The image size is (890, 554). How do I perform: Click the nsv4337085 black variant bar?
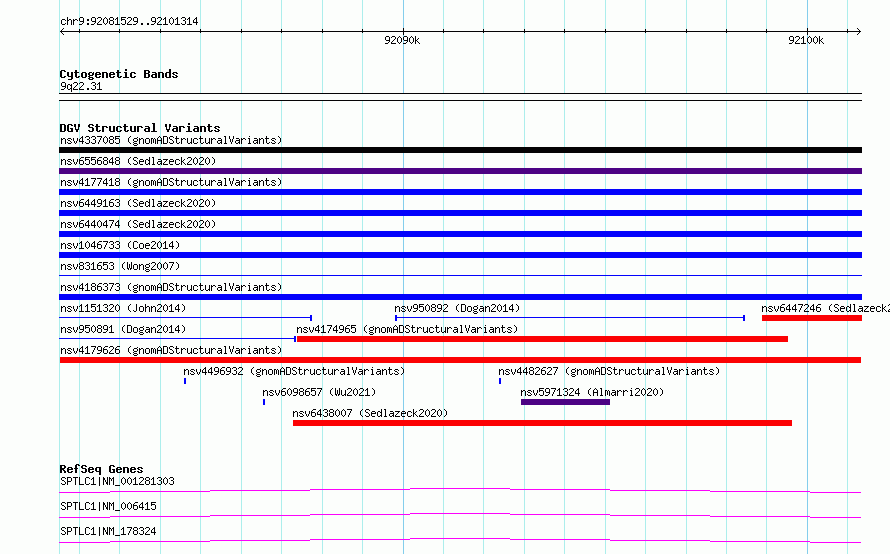[460, 150]
